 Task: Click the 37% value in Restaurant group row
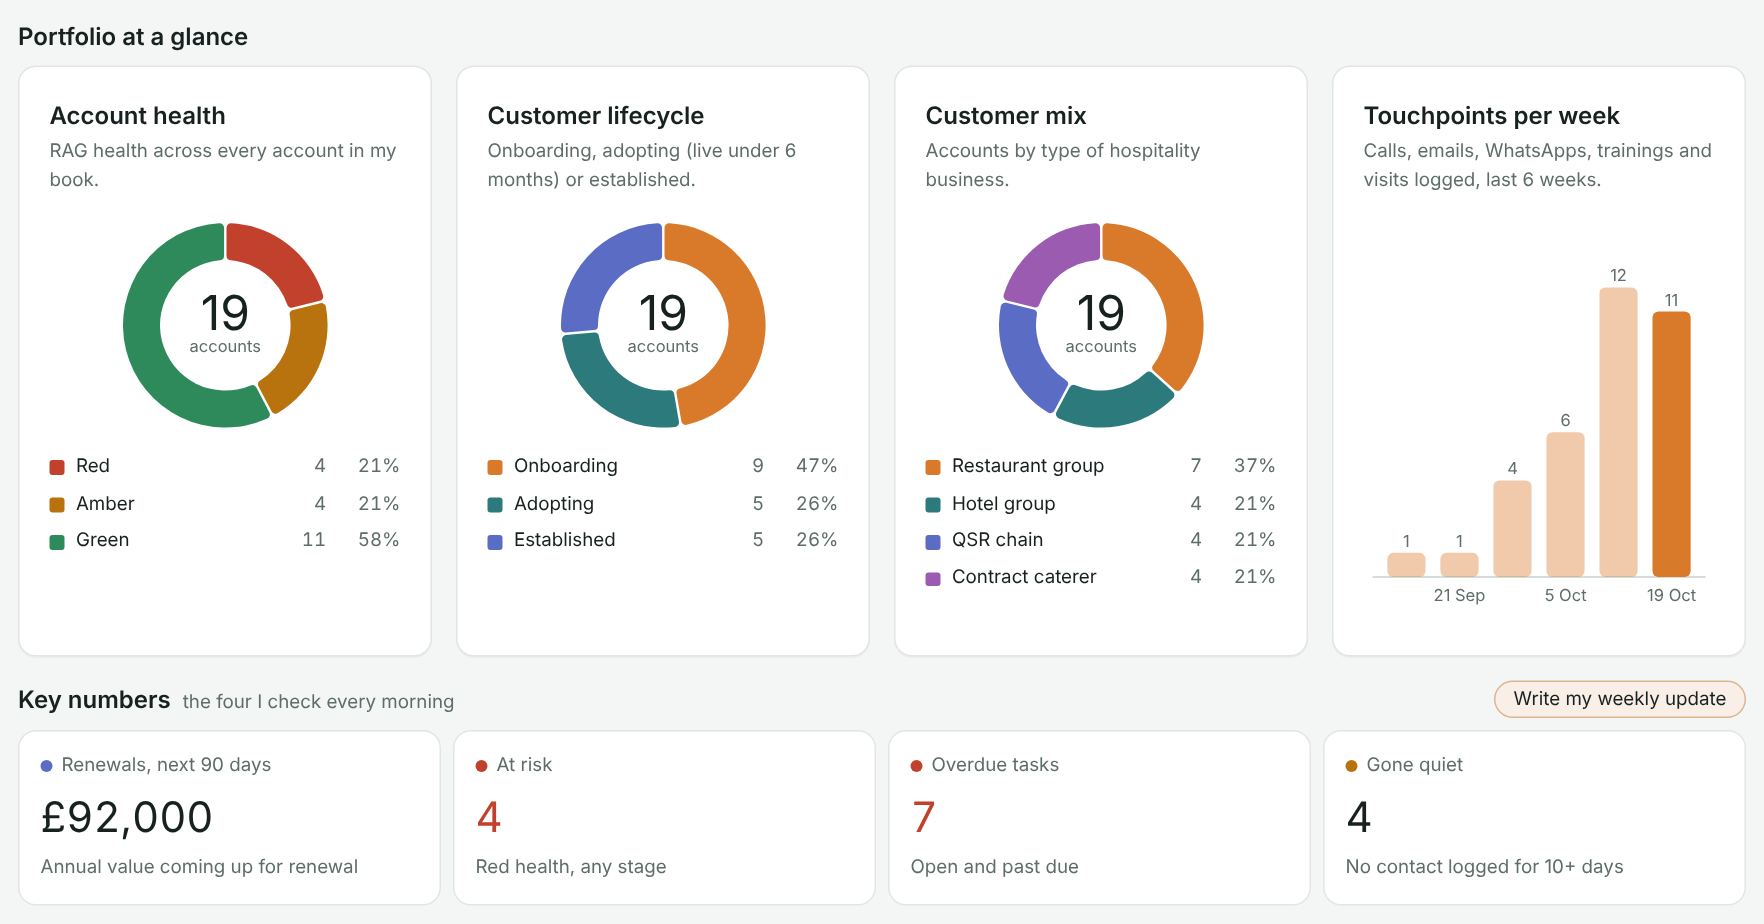coord(1255,466)
